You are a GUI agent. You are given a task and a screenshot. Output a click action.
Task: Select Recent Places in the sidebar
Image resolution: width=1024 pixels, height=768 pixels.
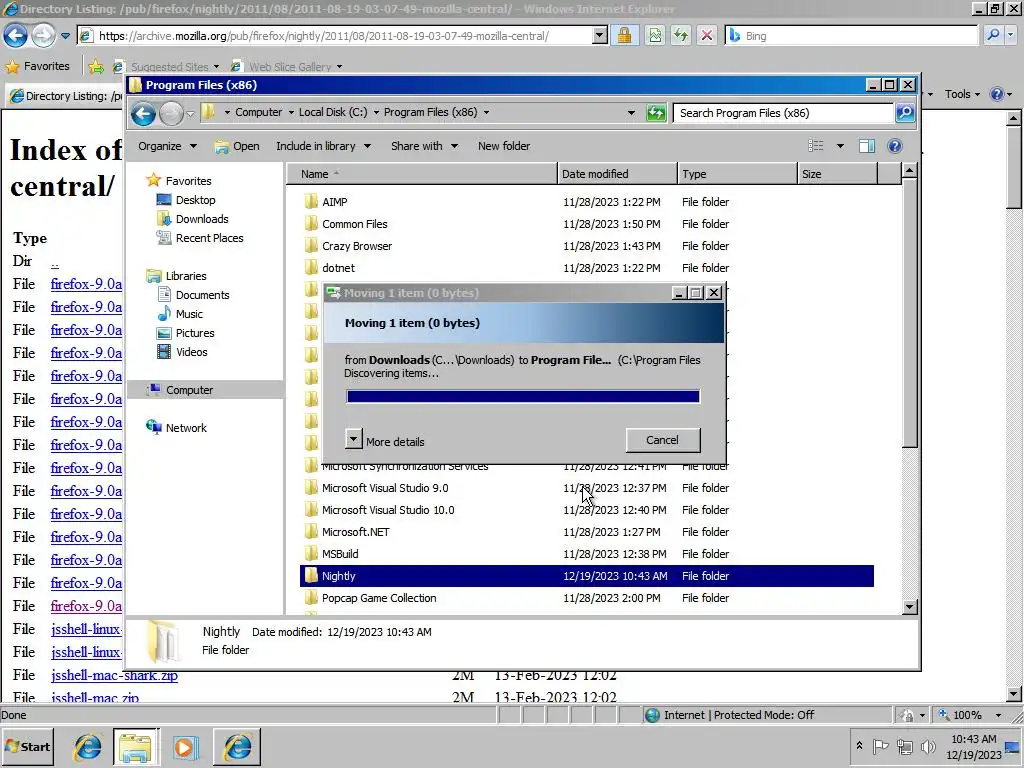coord(209,238)
